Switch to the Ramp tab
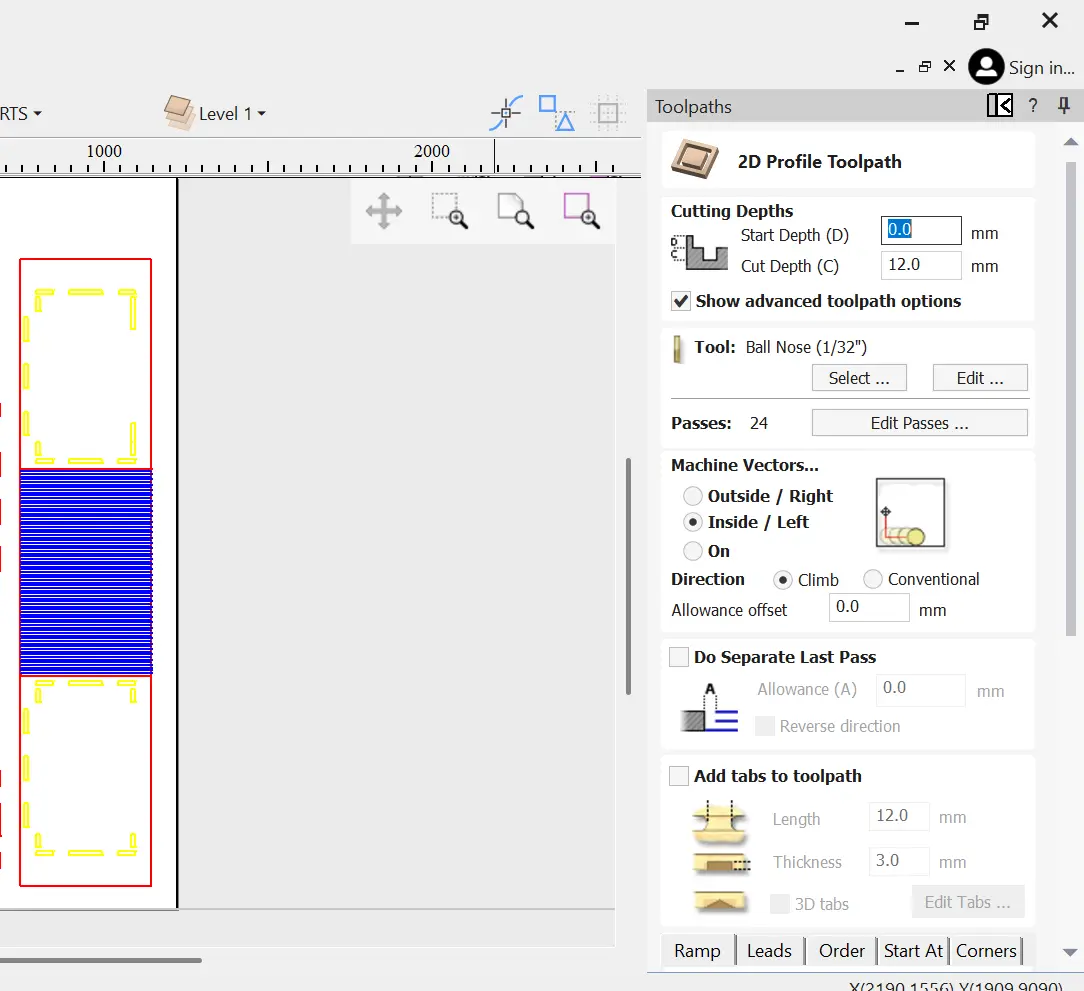This screenshot has width=1084, height=991. tap(698, 951)
